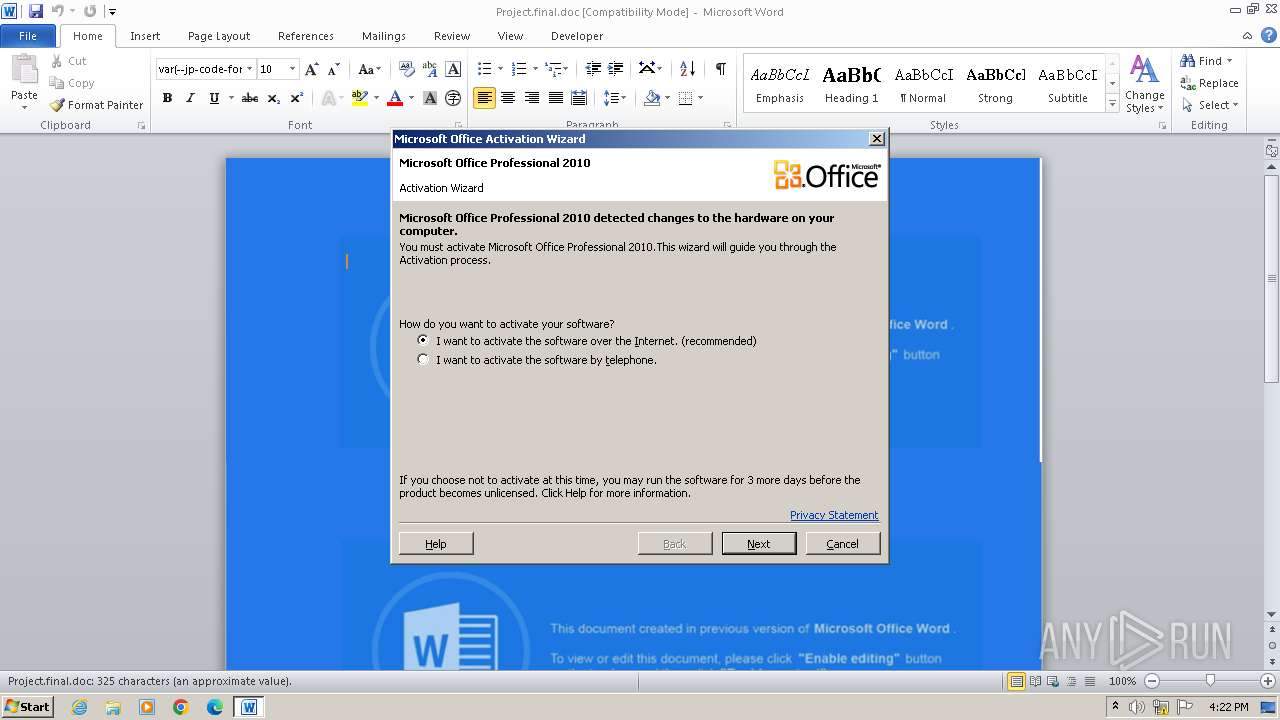This screenshot has width=1280, height=720.
Task: Apply the Strong style
Action: 995,84
